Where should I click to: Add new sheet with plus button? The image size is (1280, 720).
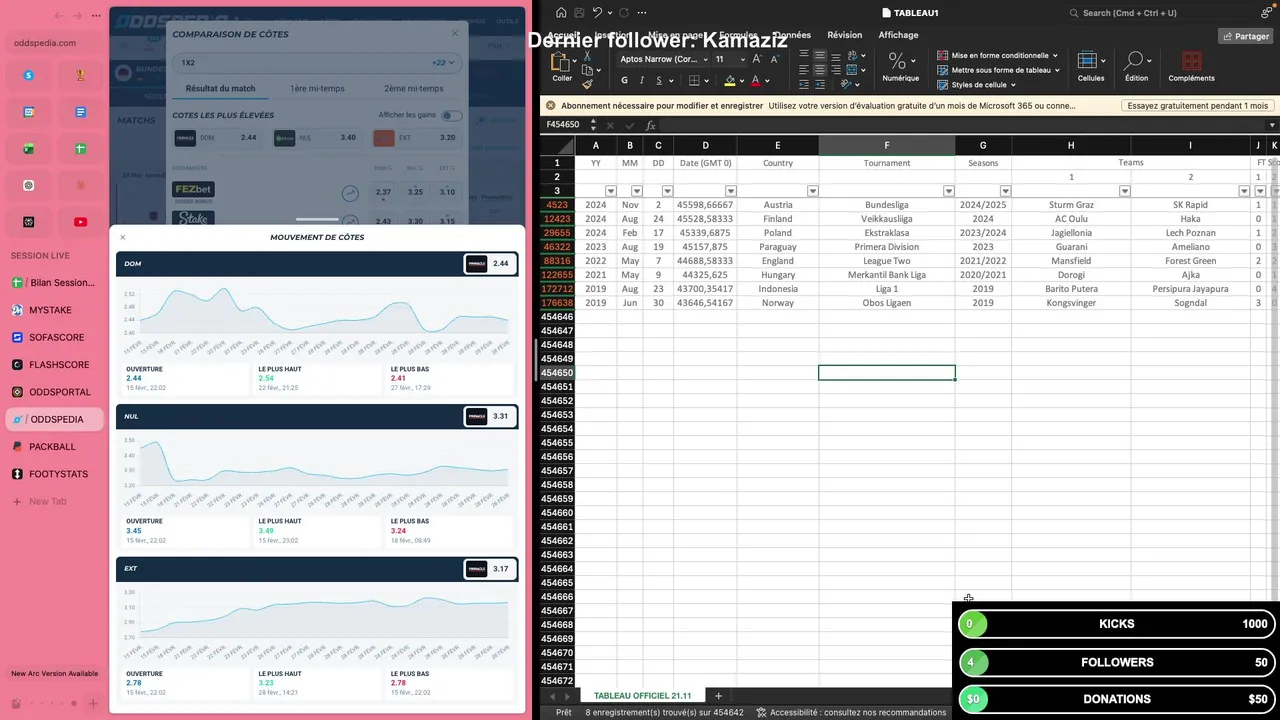(717, 696)
